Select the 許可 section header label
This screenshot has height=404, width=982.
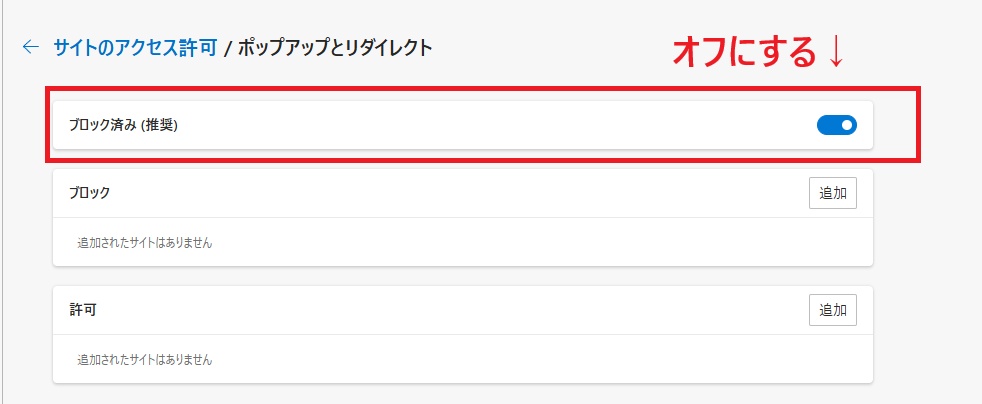tap(82, 310)
